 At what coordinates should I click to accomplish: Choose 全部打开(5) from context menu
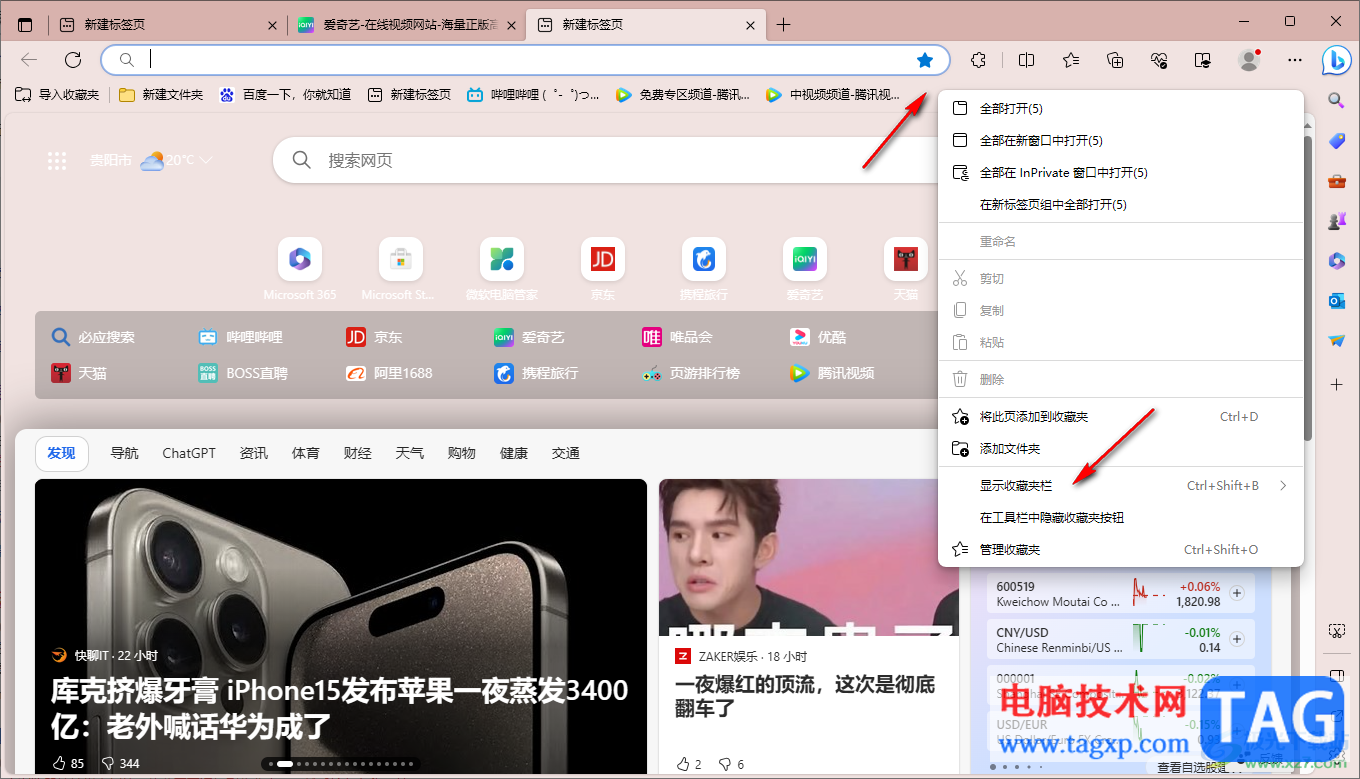tap(1121, 108)
